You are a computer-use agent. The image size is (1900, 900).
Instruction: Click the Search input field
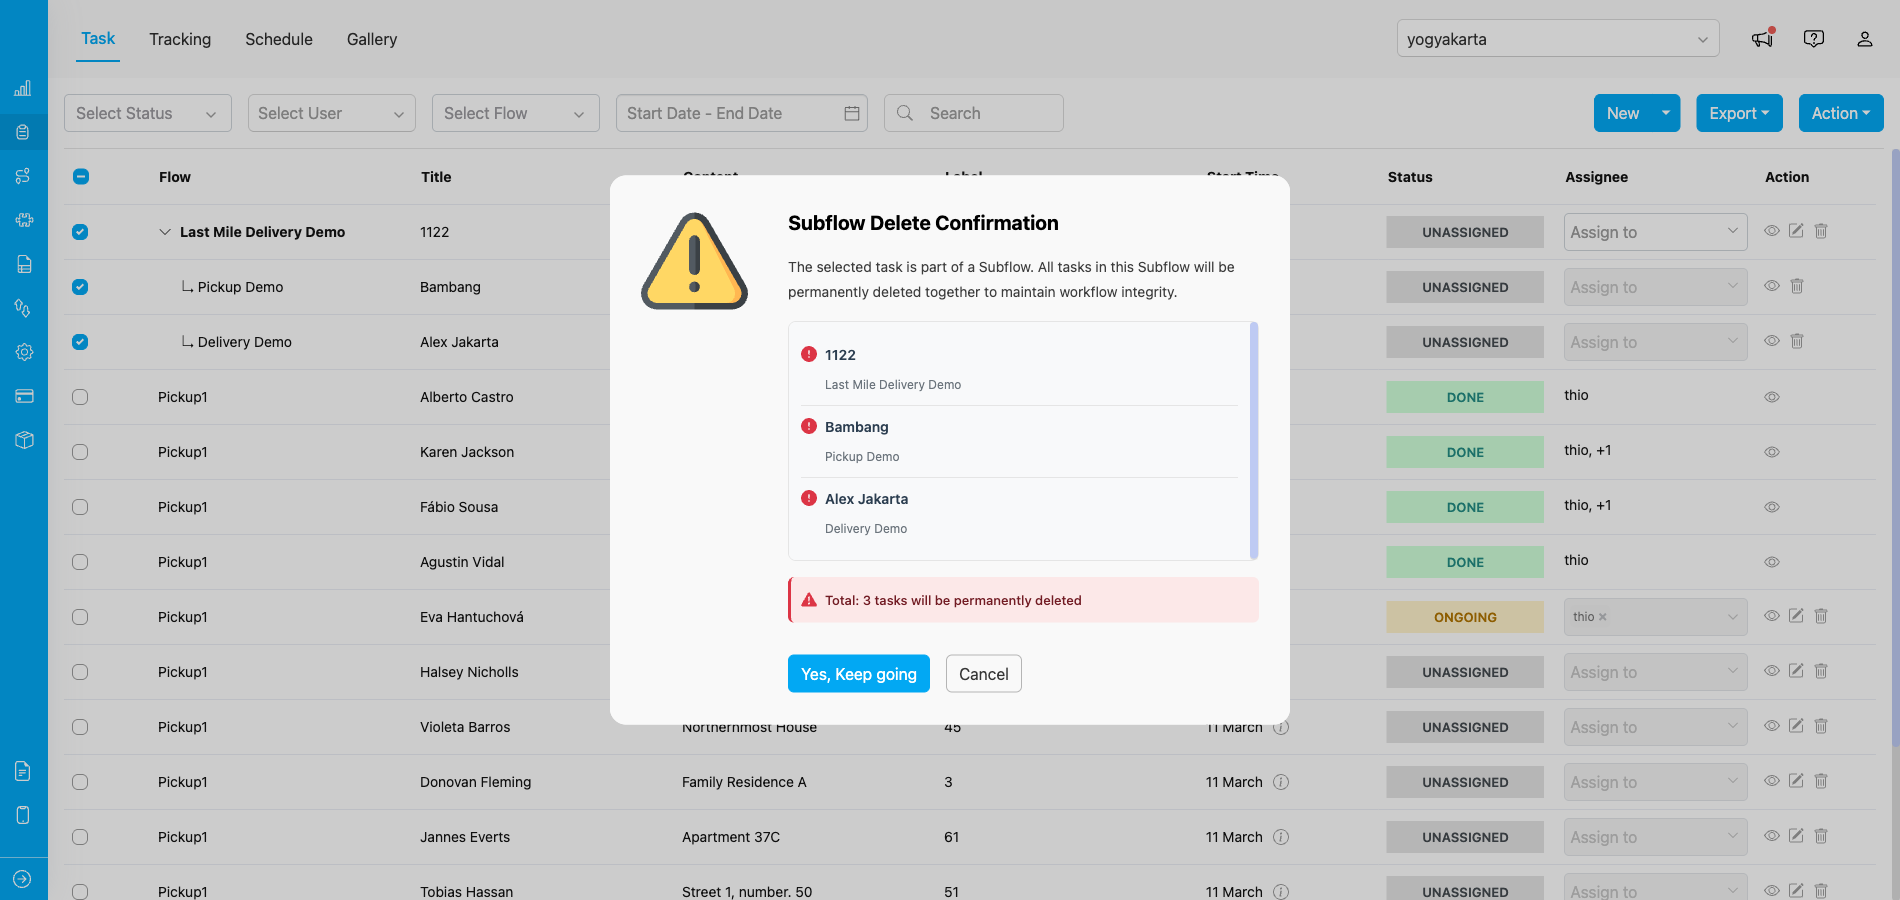(x=974, y=113)
